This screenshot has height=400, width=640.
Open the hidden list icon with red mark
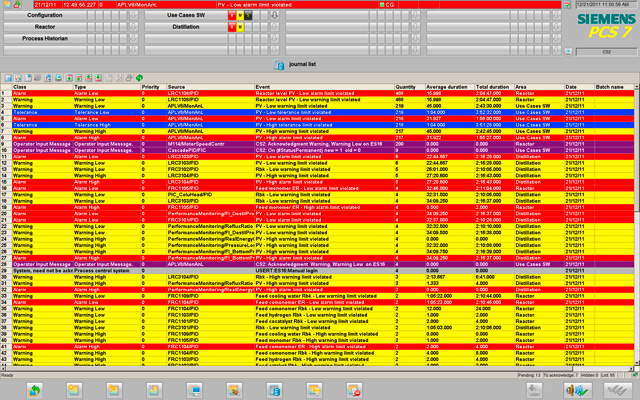[x=355, y=389]
